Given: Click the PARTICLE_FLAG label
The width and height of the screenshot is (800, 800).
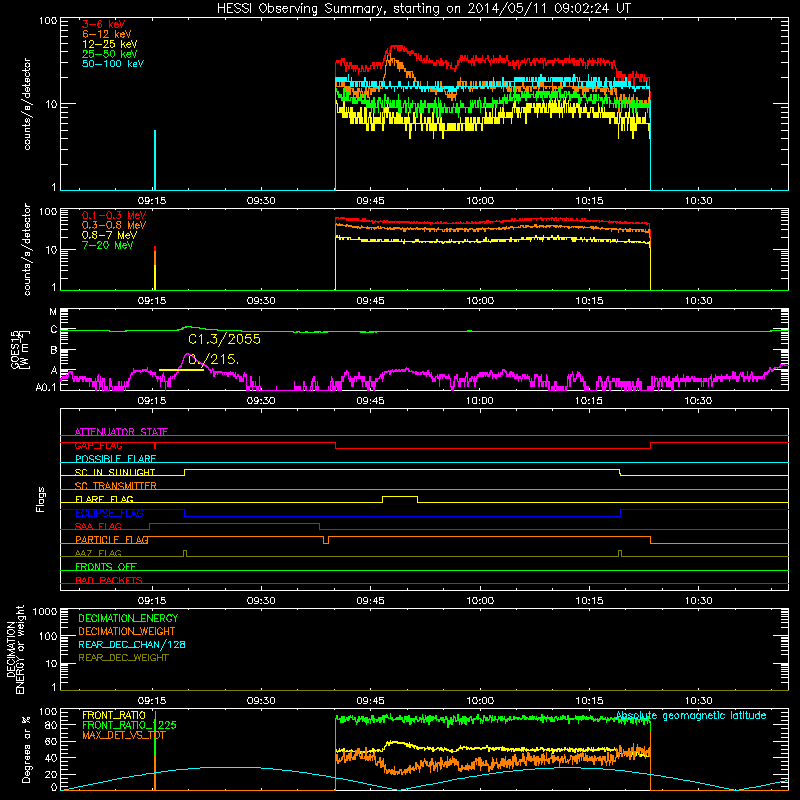Looking at the screenshot, I should click(111, 540).
